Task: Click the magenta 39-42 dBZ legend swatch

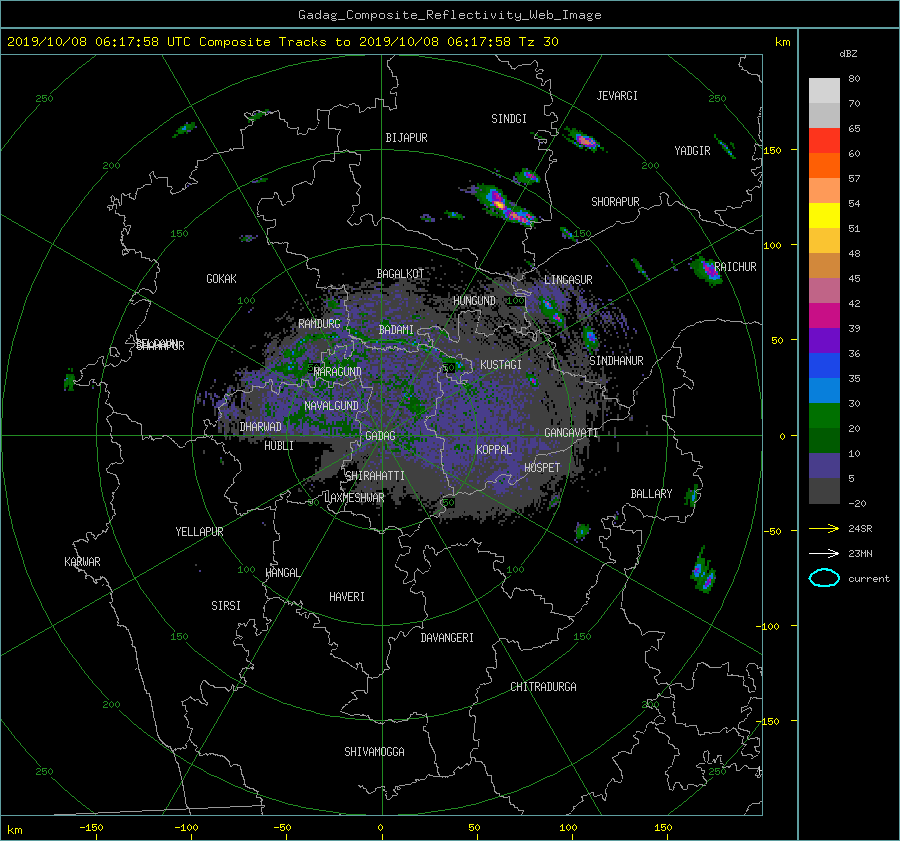Action: click(824, 315)
